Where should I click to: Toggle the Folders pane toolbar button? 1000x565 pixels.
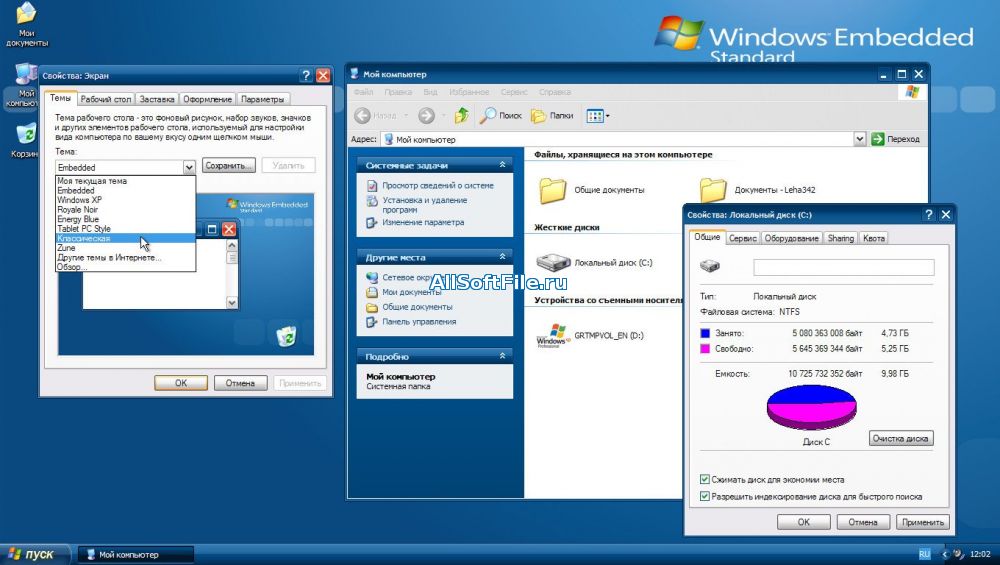552,115
